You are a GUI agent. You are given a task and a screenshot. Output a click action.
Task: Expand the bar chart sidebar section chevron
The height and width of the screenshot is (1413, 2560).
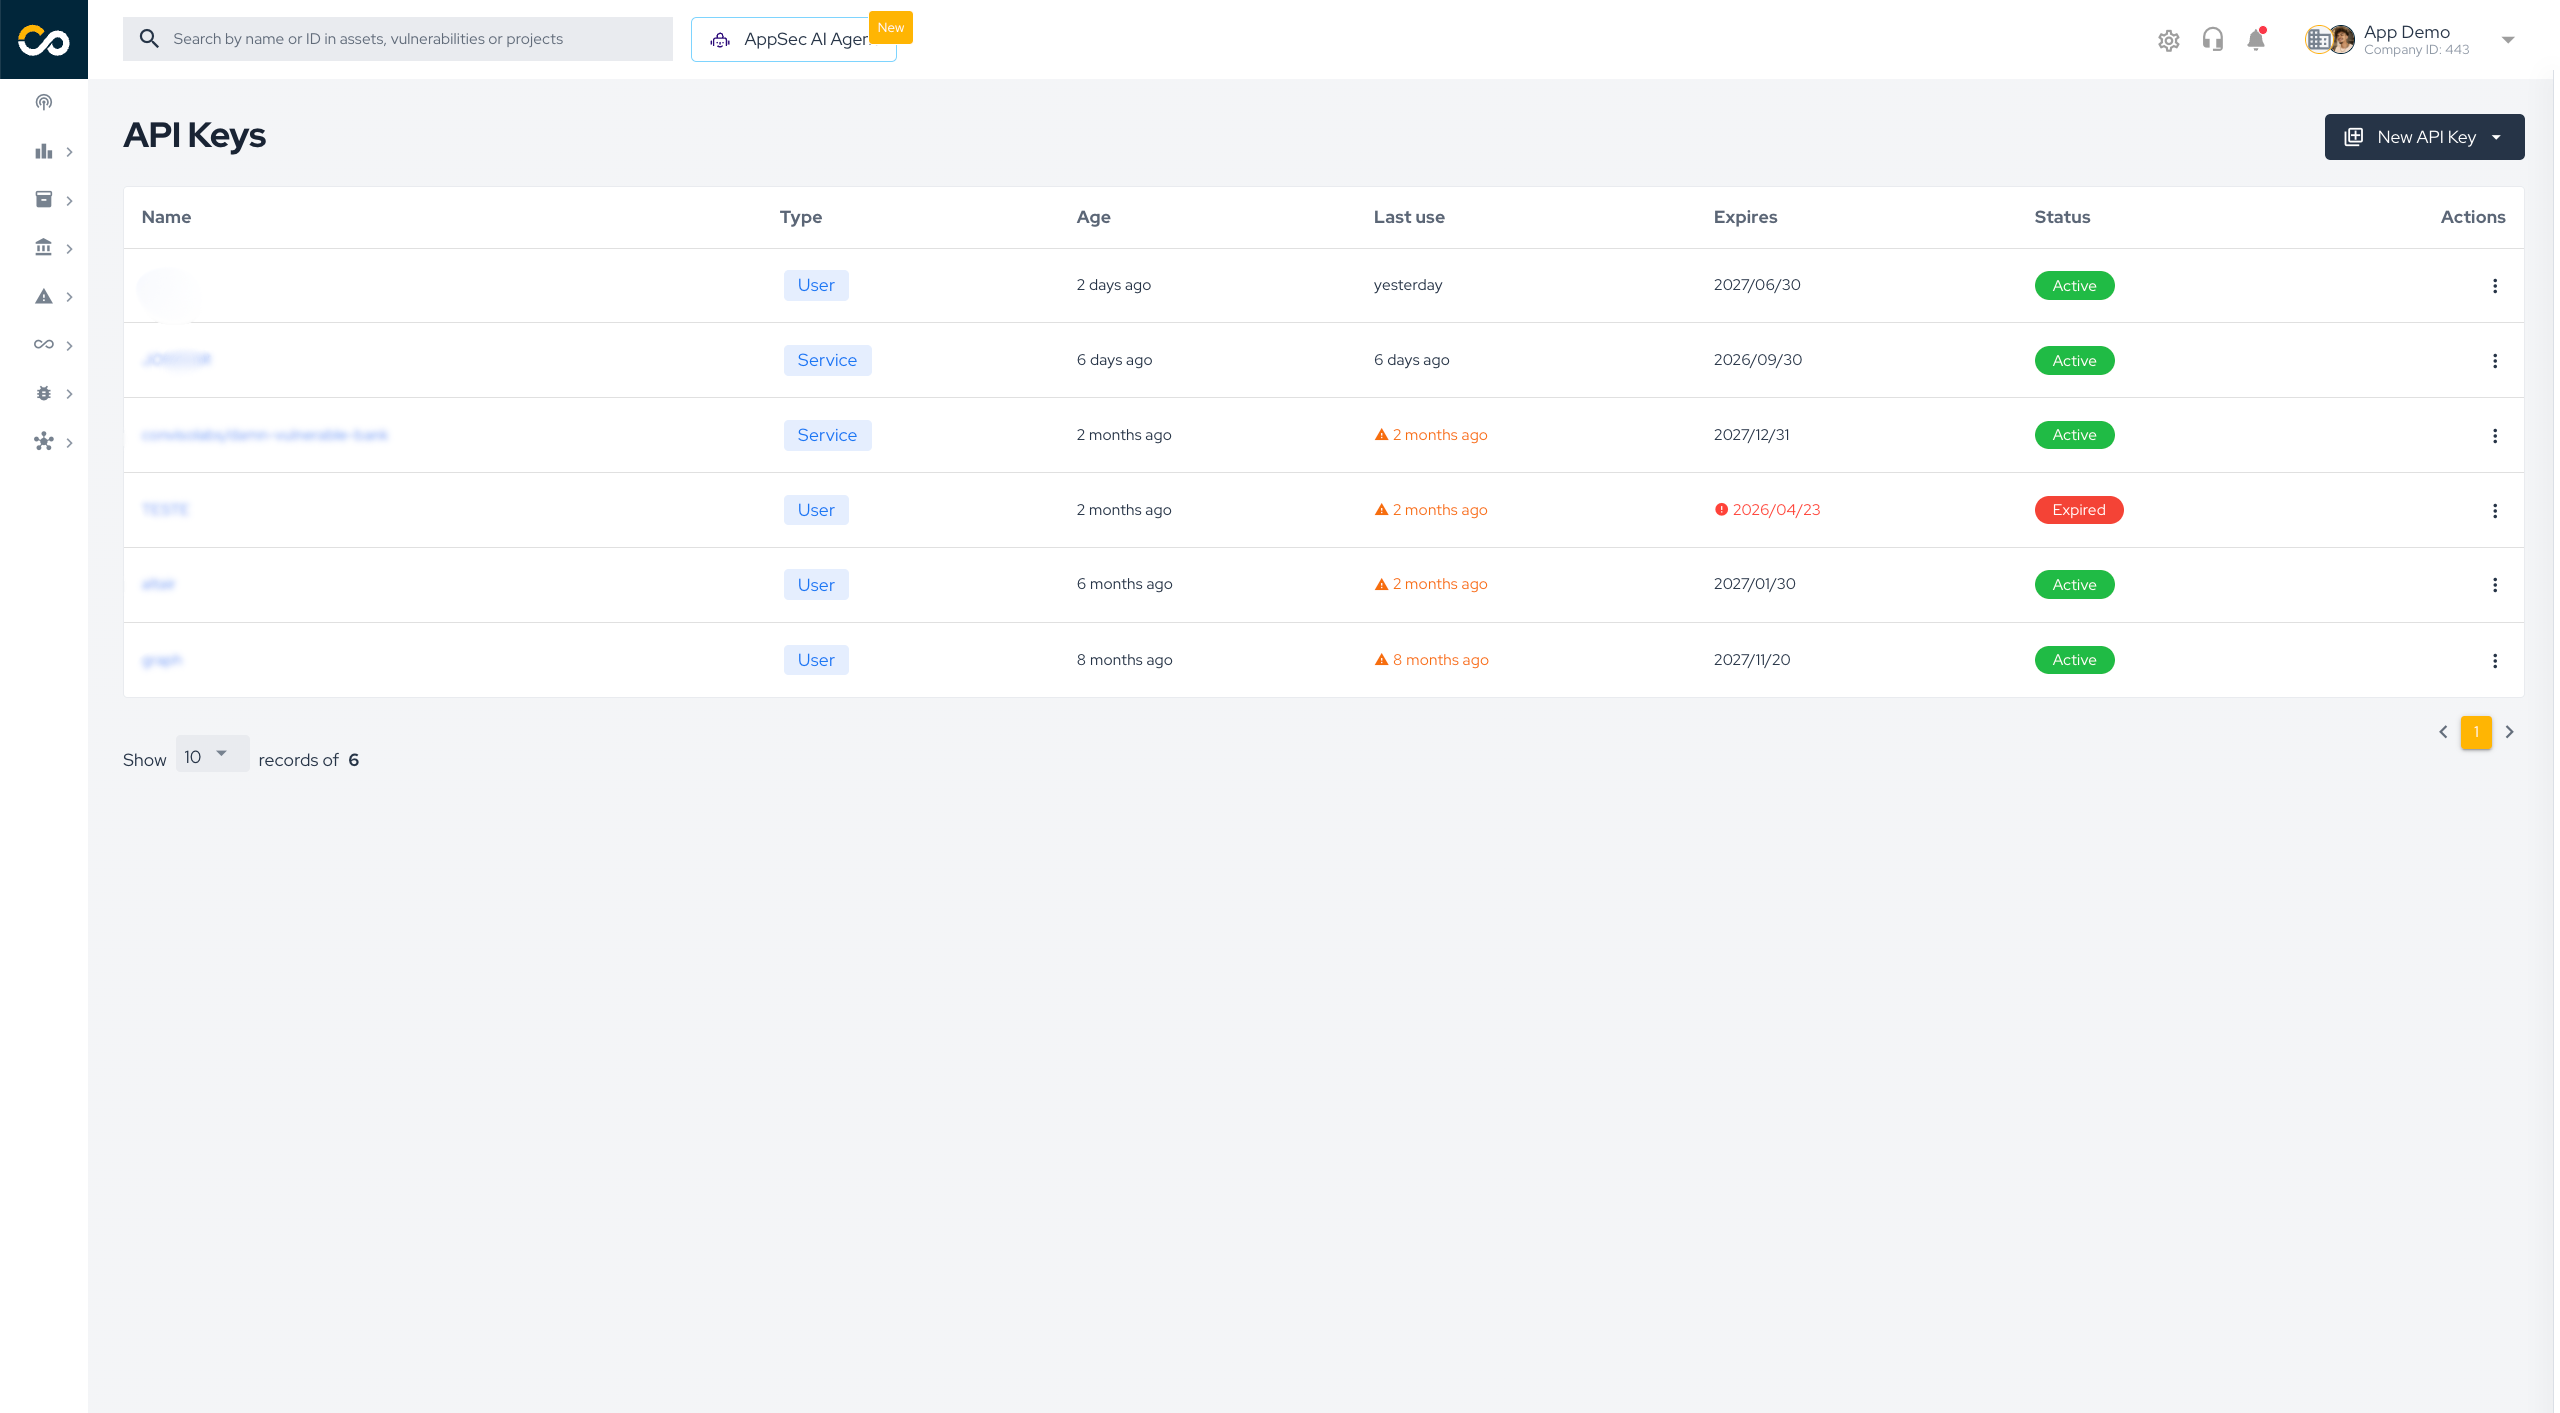point(69,152)
